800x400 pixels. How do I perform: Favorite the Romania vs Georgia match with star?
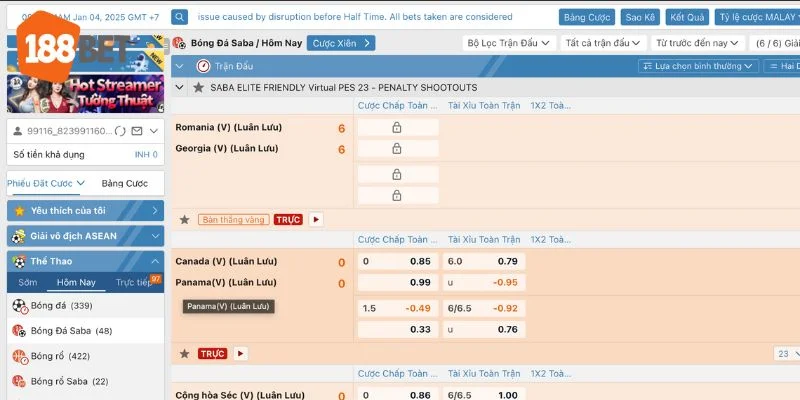click(184, 219)
